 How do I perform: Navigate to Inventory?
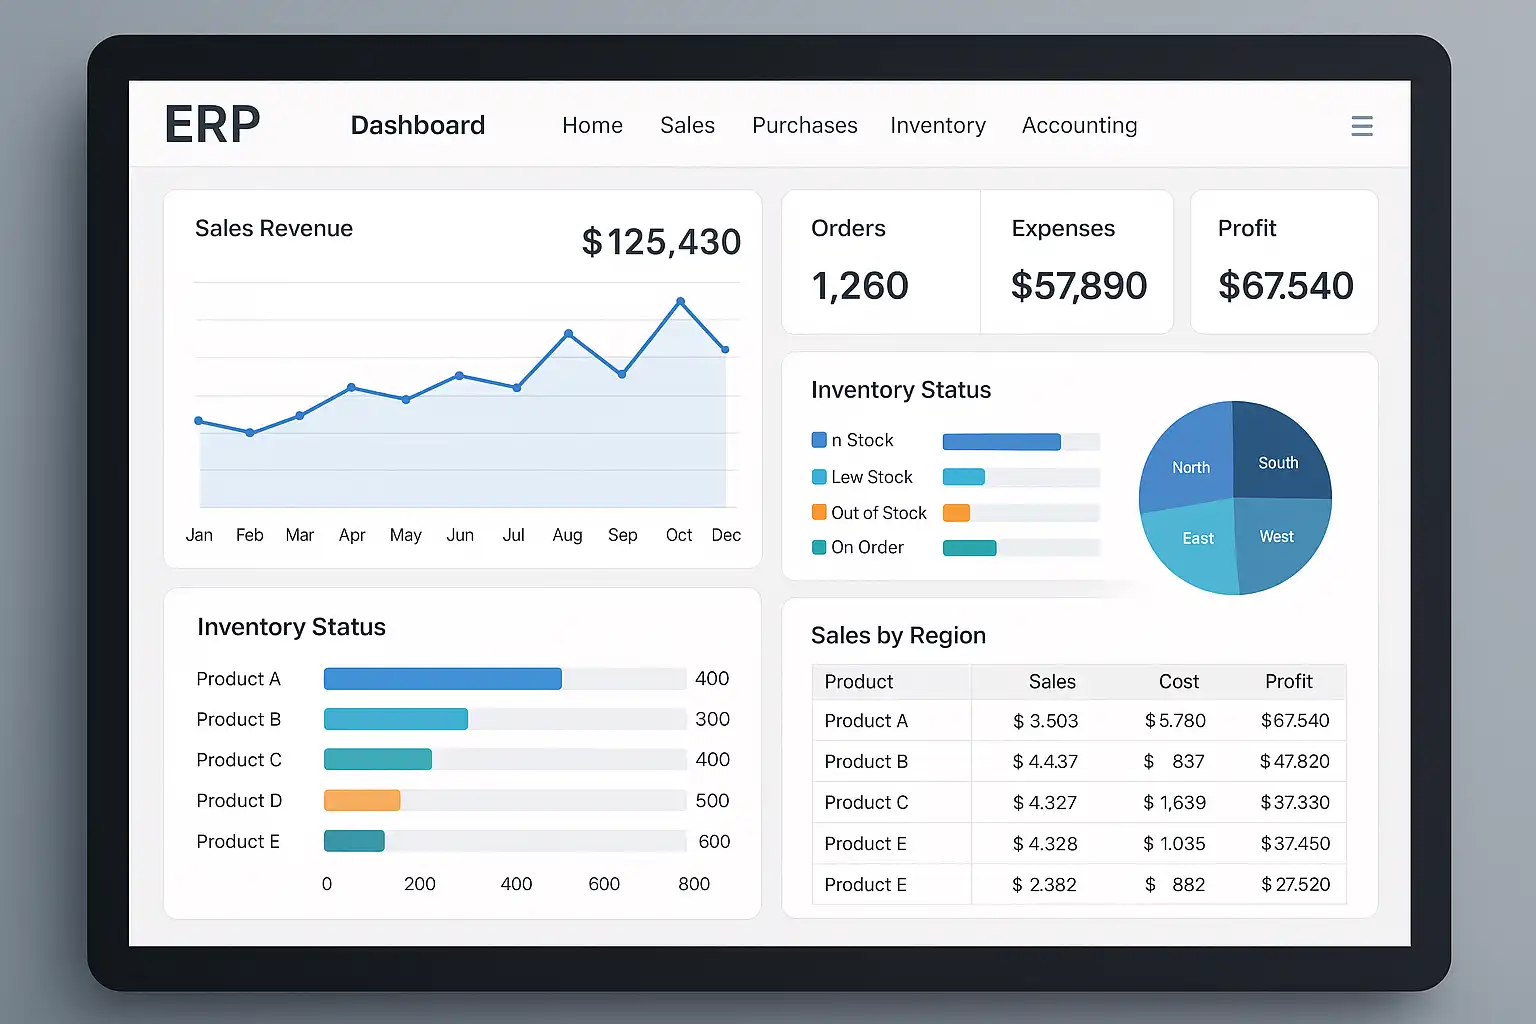[938, 125]
